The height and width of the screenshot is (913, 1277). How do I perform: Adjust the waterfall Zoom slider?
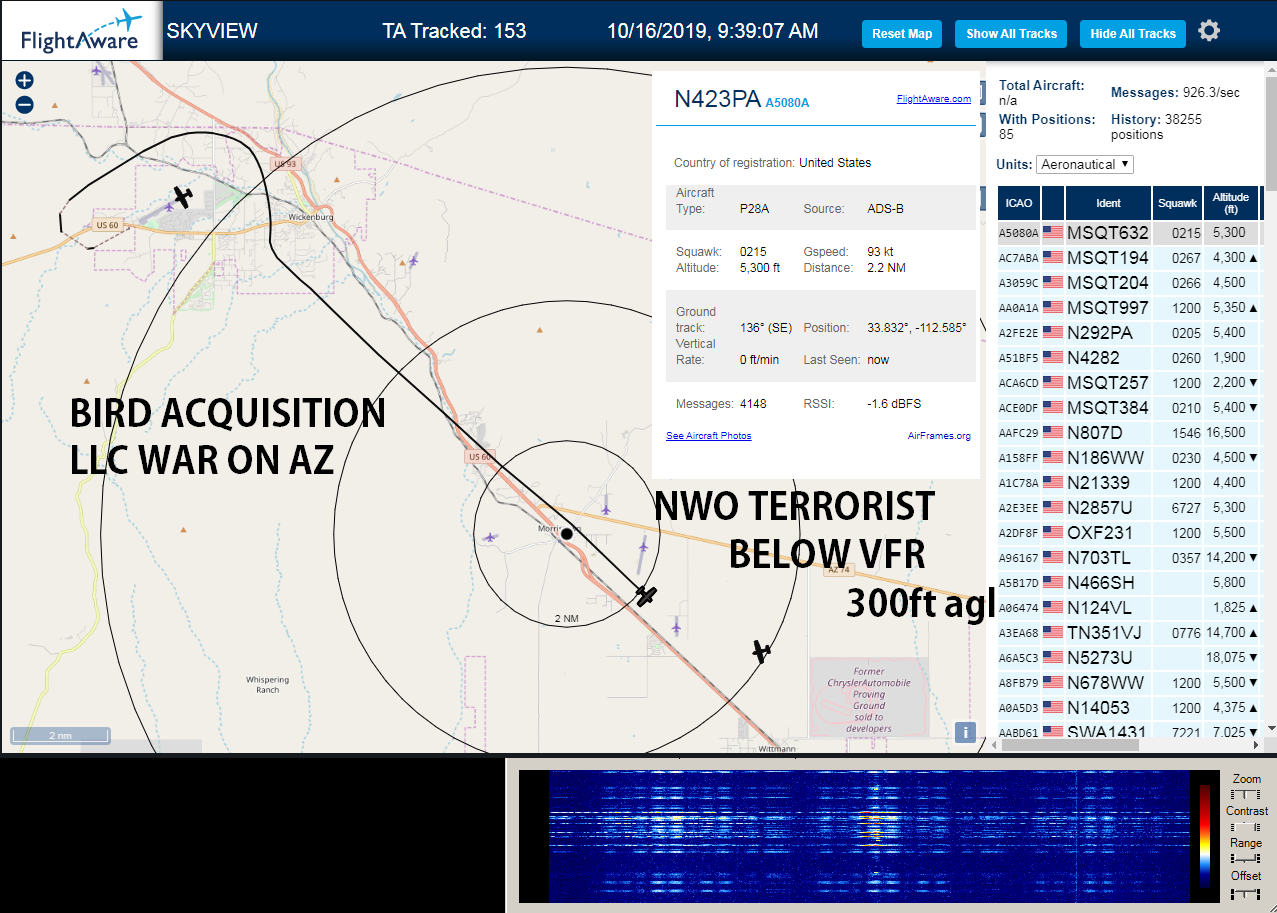tap(1245, 794)
